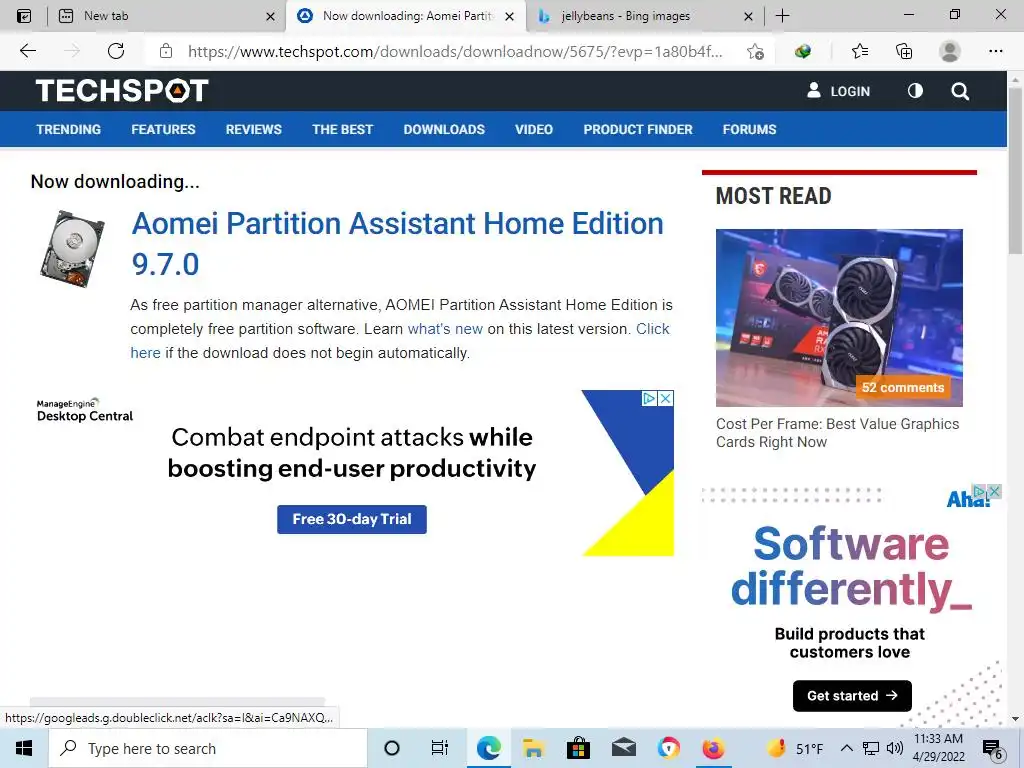Click the page vertical scrollbar thumb
Viewport: 1024px width, 768px height.
tap(1015, 171)
